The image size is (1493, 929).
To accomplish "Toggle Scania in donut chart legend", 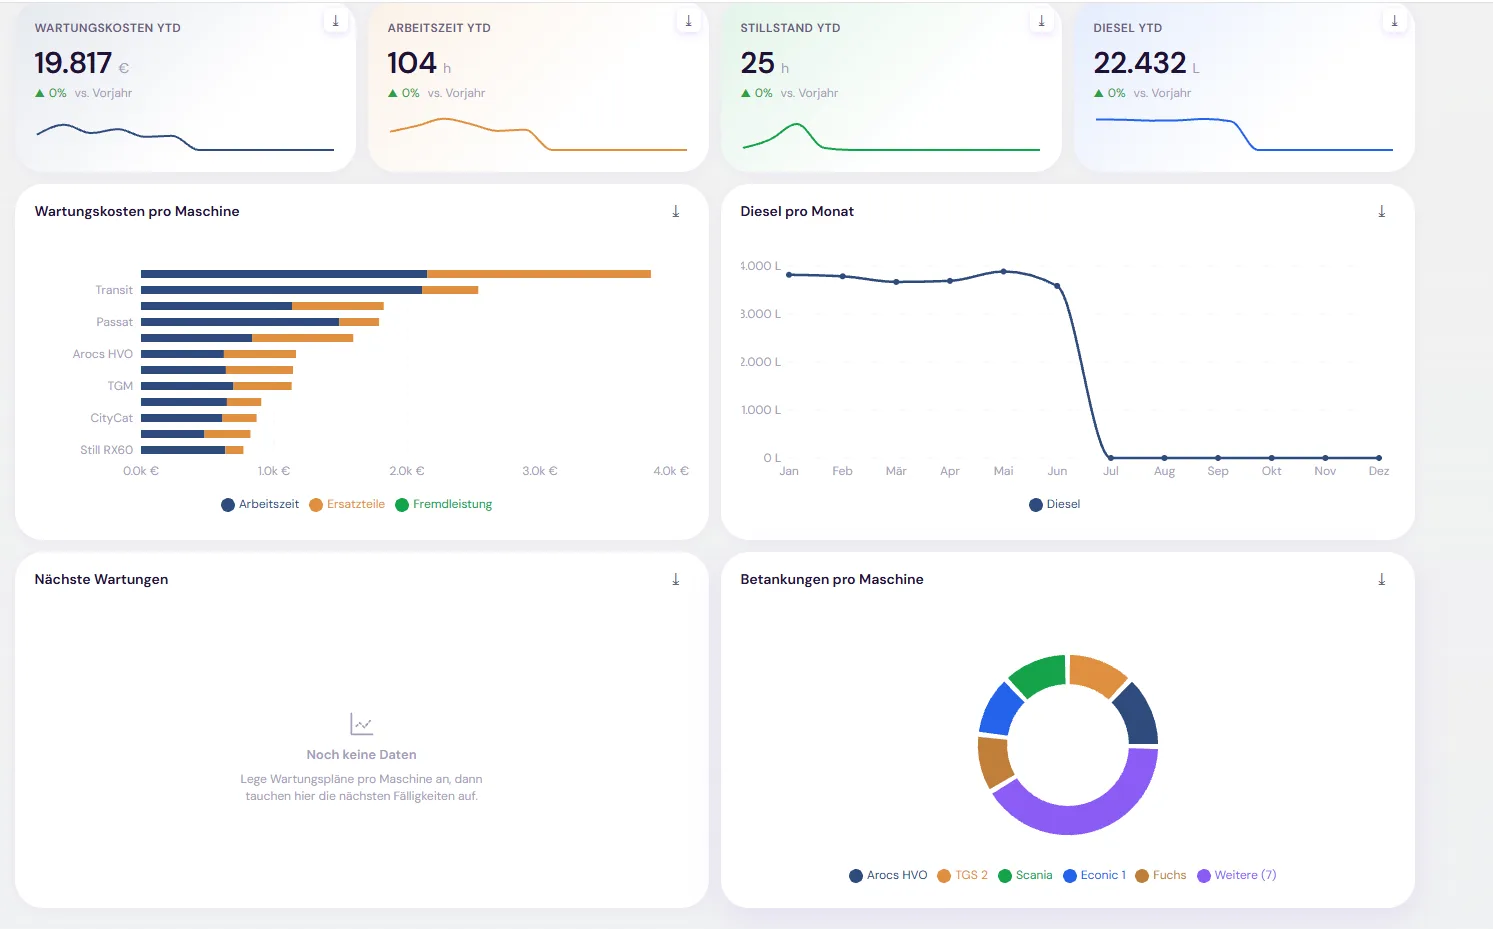I will (x=1025, y=875).
